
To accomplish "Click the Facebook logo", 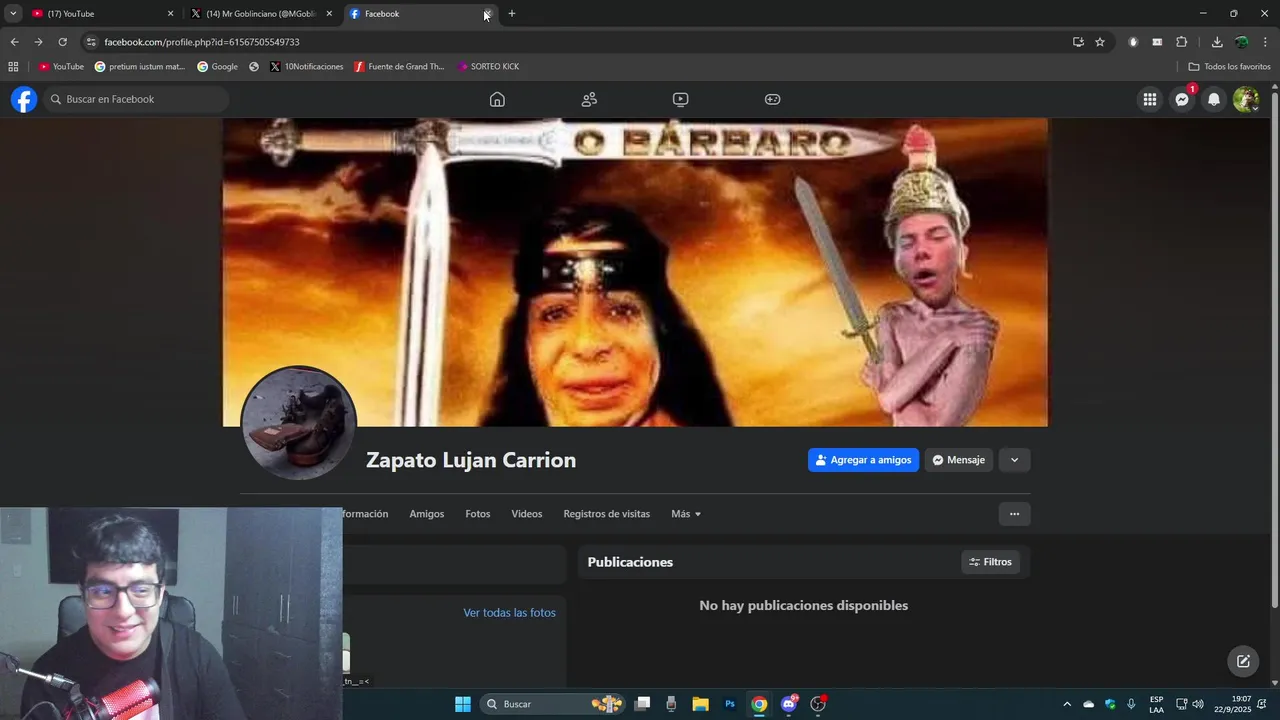I will point(24,99).
